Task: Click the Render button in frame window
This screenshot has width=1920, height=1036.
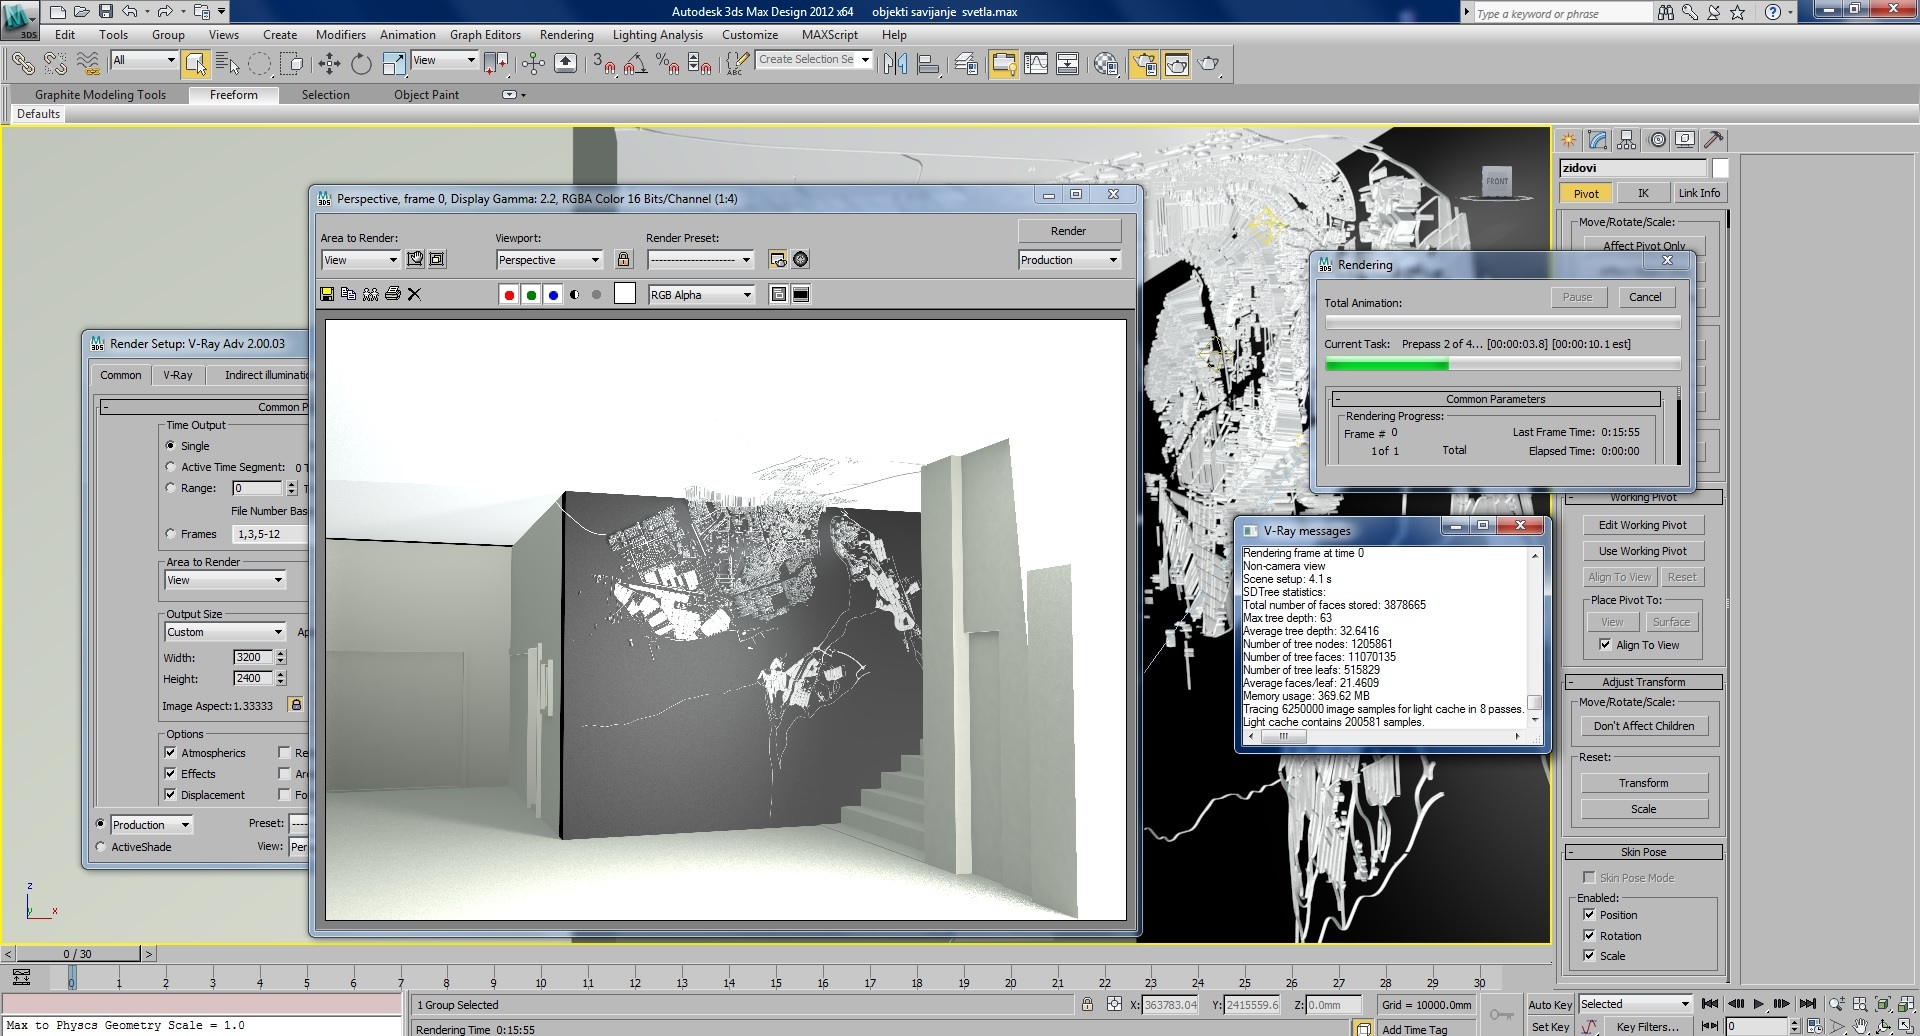Action: (1068, 231)
